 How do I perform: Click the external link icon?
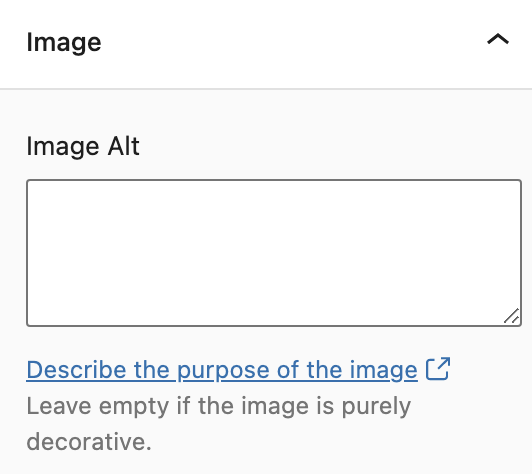pos(438,368)
